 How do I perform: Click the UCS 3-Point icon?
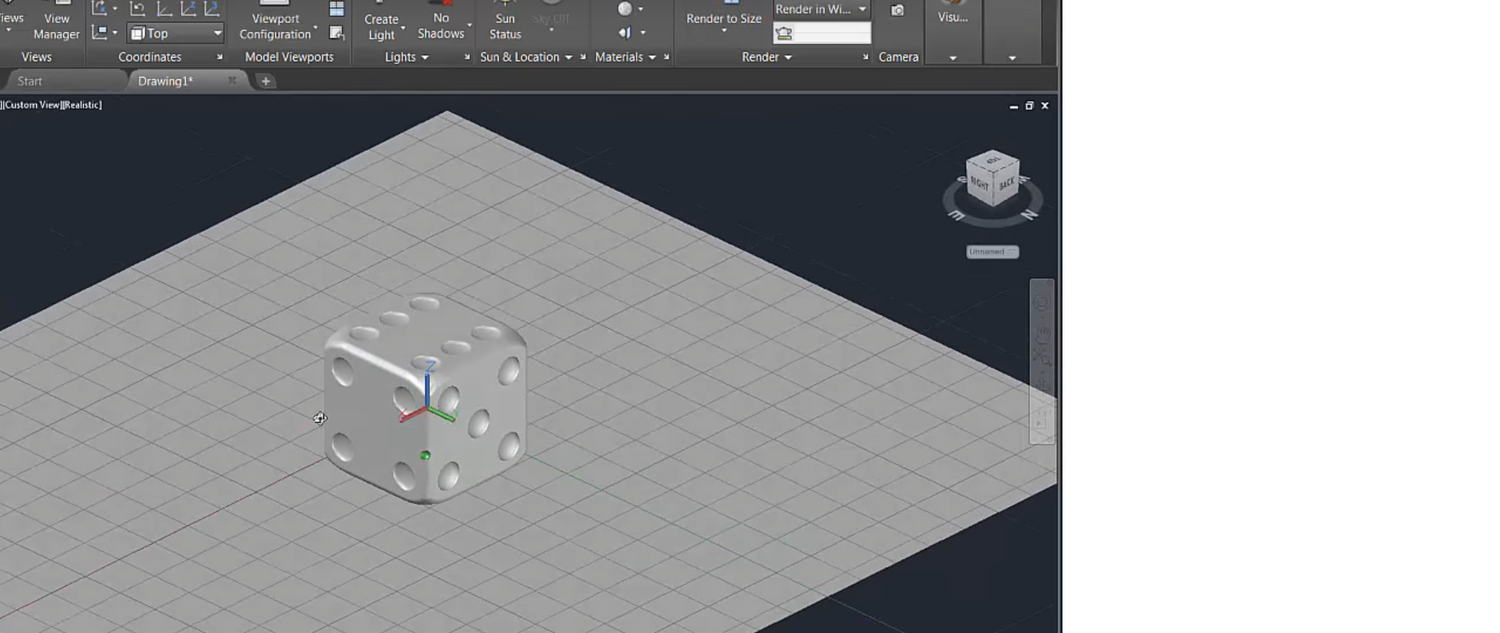(212, 9)
